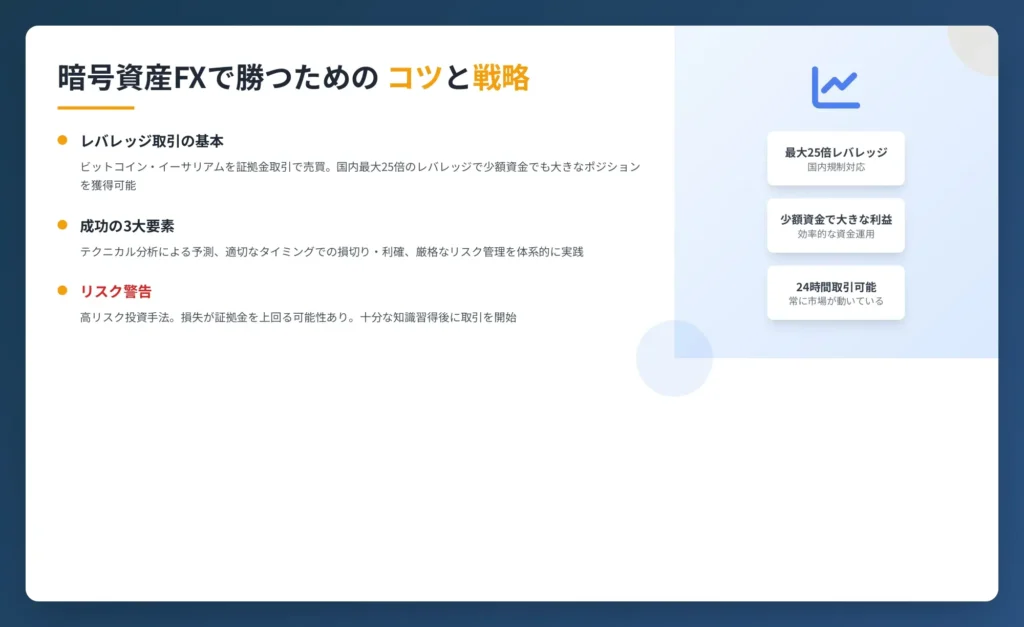1024x627 pixels.
Task: Click the red リスク警告 heading
Action: pos(116,291)
